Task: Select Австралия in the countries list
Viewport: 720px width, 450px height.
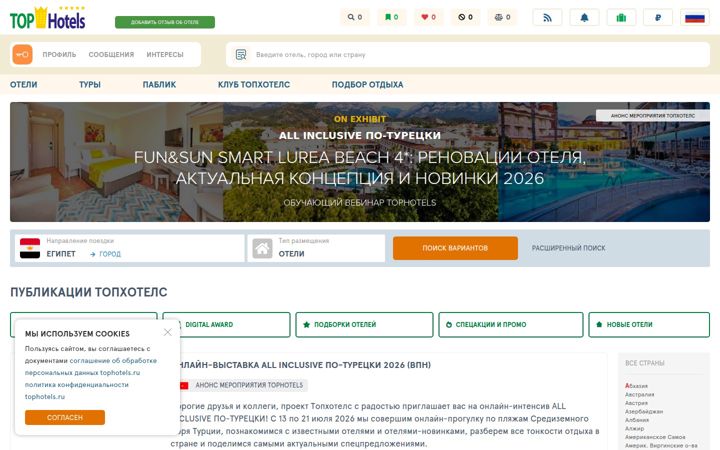Action: pos(640,394)
